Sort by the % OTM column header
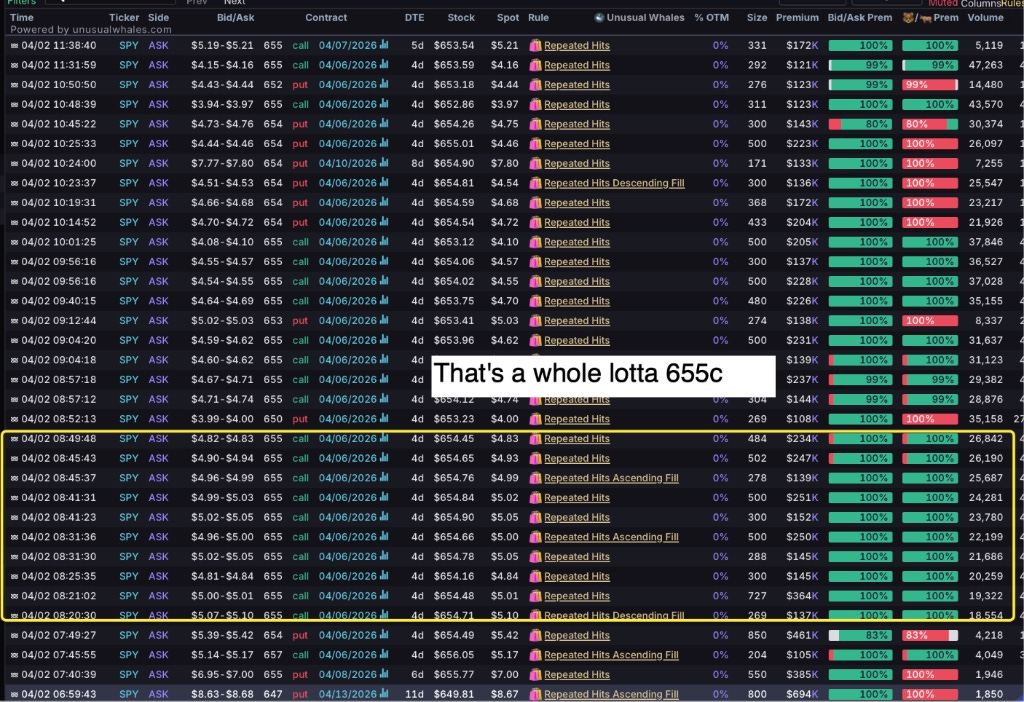Screen dimensions: 1024x702 click(x=711, y=18)
